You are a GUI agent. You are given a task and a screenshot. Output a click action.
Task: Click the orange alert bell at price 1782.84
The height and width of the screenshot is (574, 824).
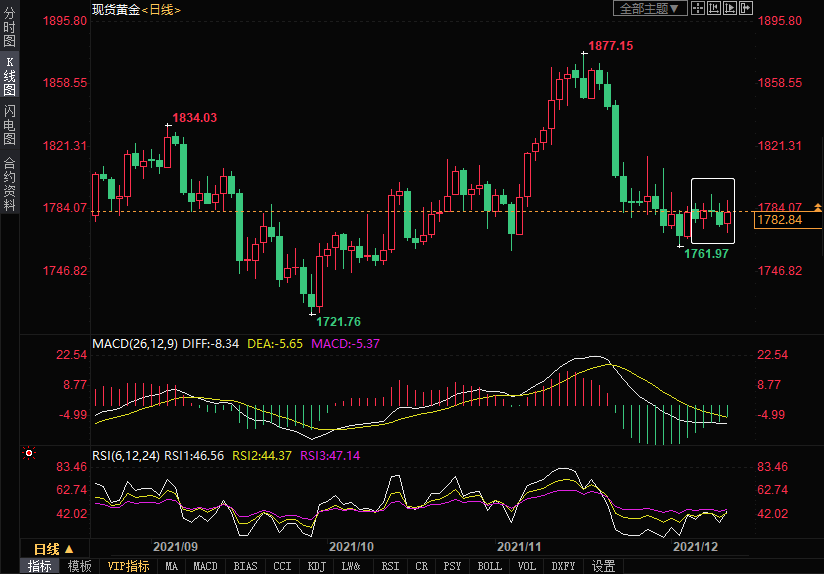click(818, 207)
